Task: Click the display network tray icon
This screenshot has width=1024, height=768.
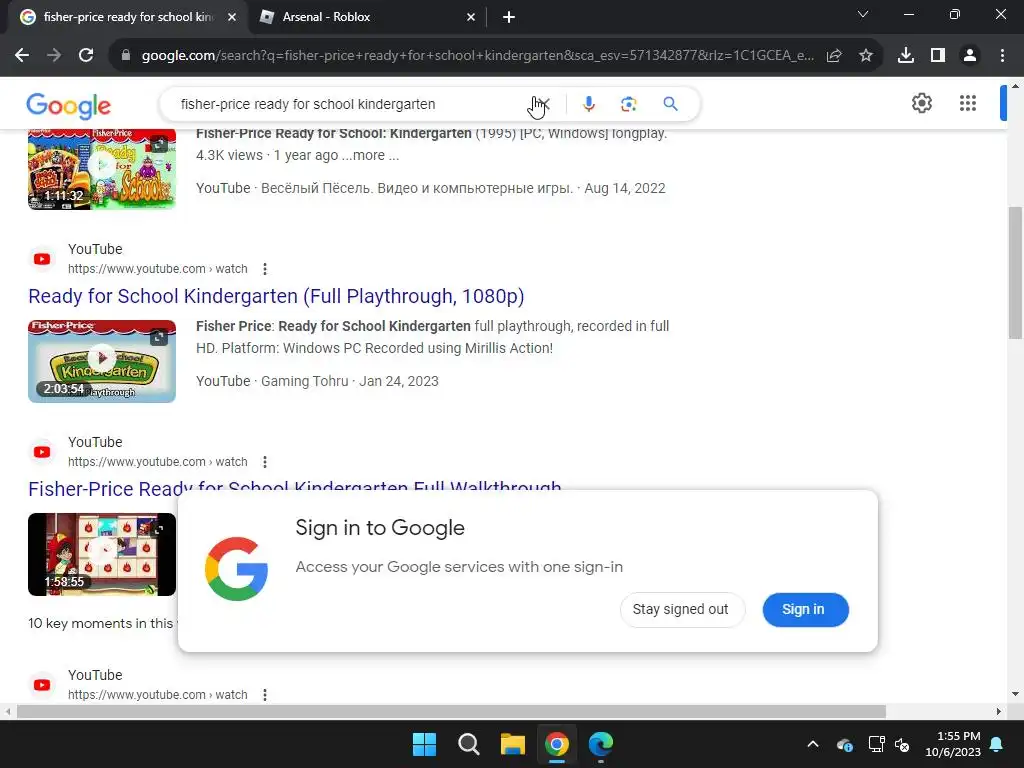Action: point(876,744)
